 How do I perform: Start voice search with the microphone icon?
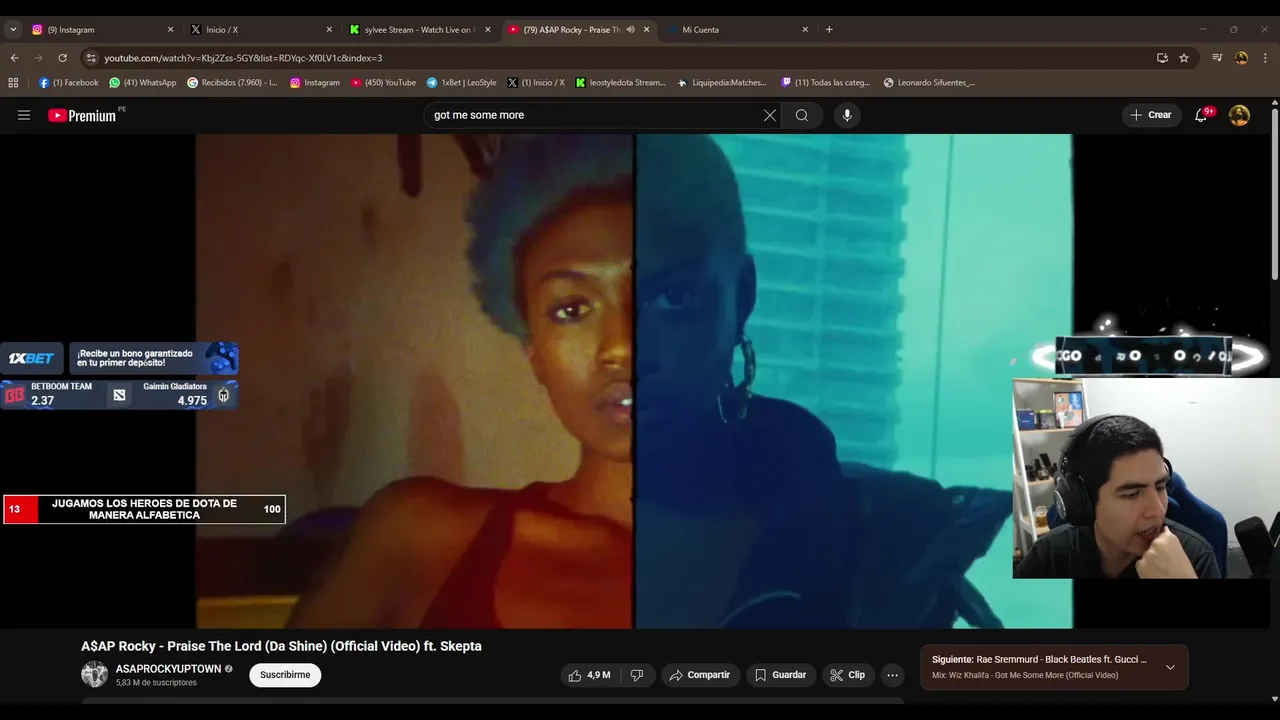[847, 115]
